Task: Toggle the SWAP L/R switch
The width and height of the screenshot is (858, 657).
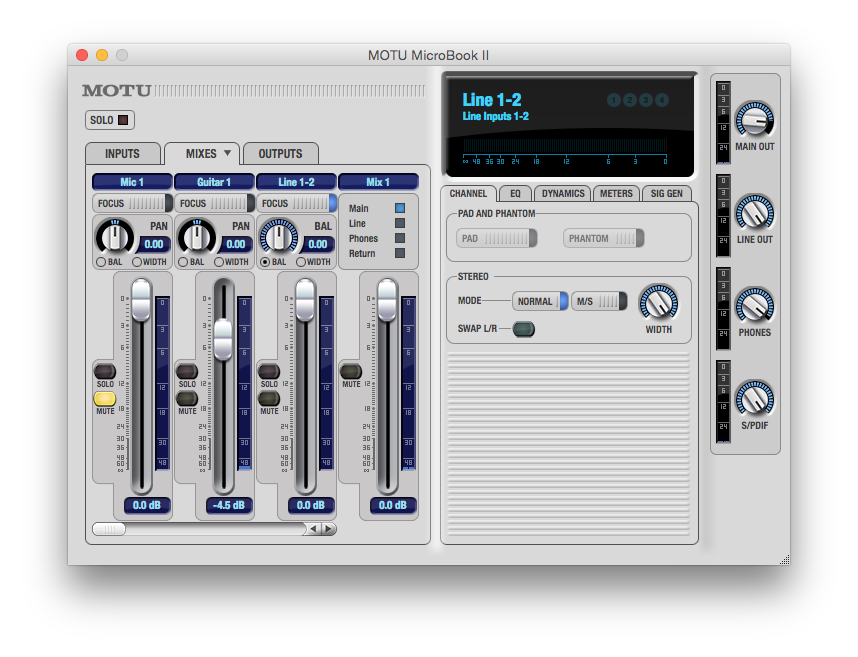Action: 524,329
